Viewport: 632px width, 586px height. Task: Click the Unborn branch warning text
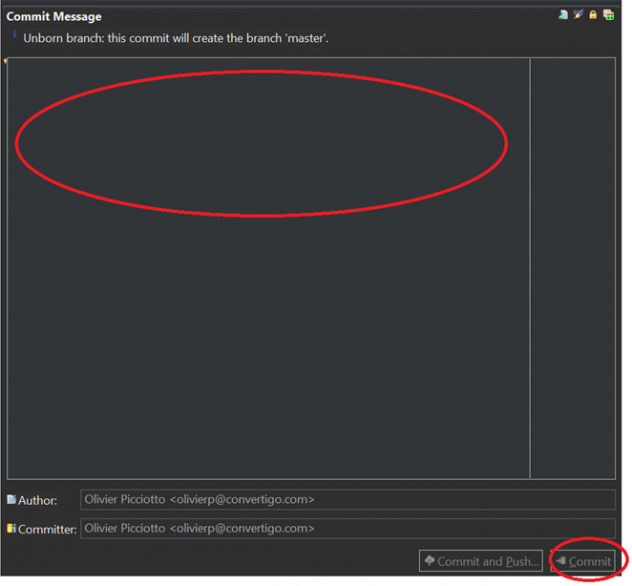tap(176, 38)
